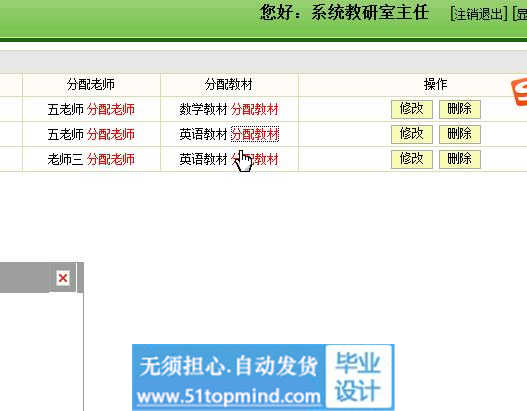Click 删除 button in 老师三 row
Viewport: 527px width, 411px height.
click(460, 159)
